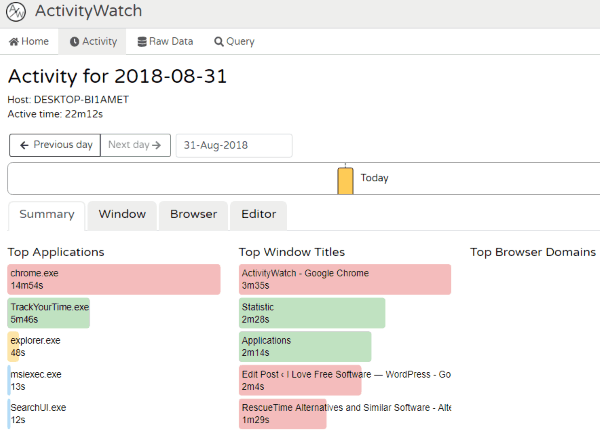Open the Query menu item
600x432 pixels.
click(x=235, y=41)
